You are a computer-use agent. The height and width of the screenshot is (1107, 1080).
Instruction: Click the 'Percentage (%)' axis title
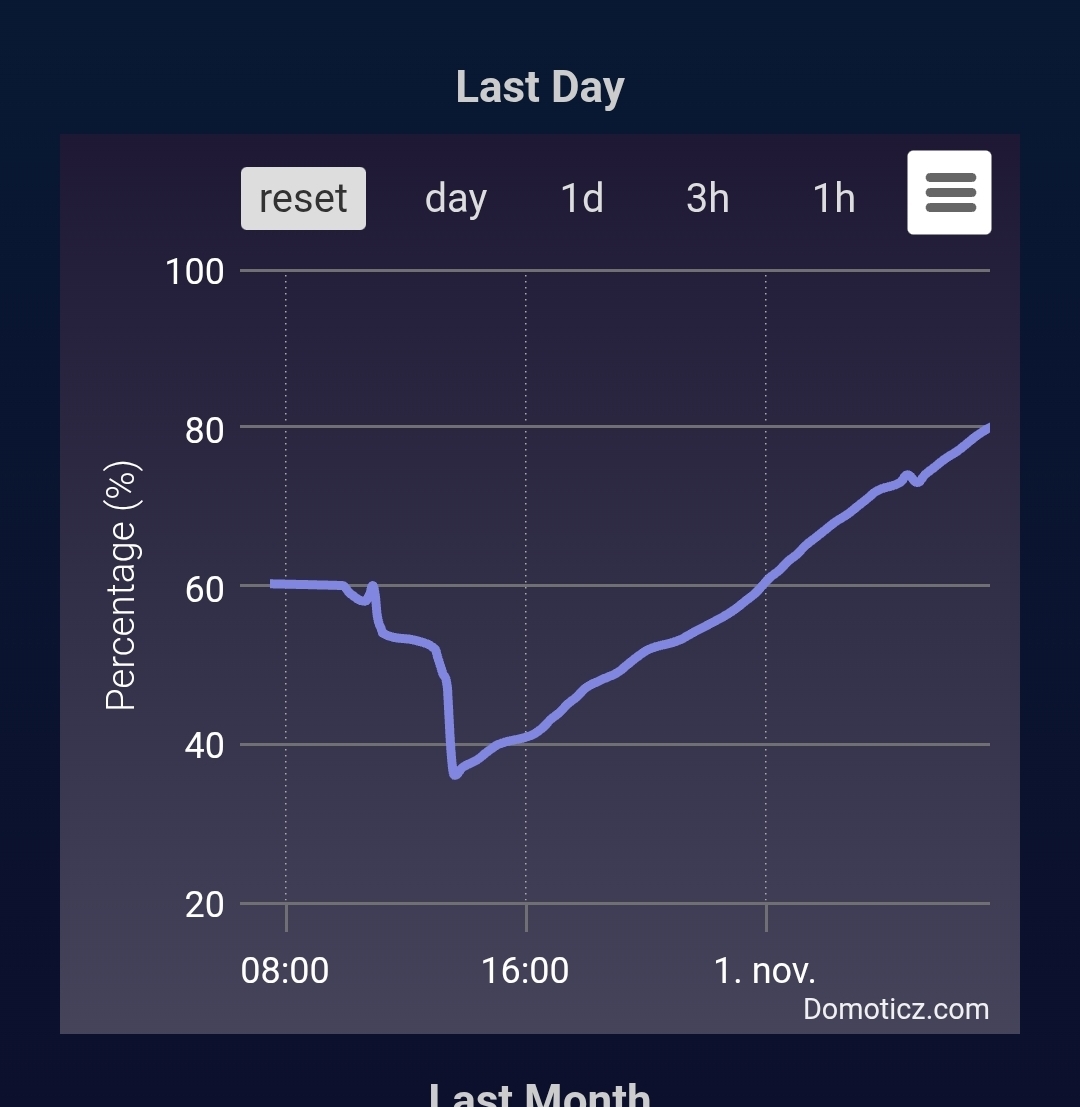(122, 586)
